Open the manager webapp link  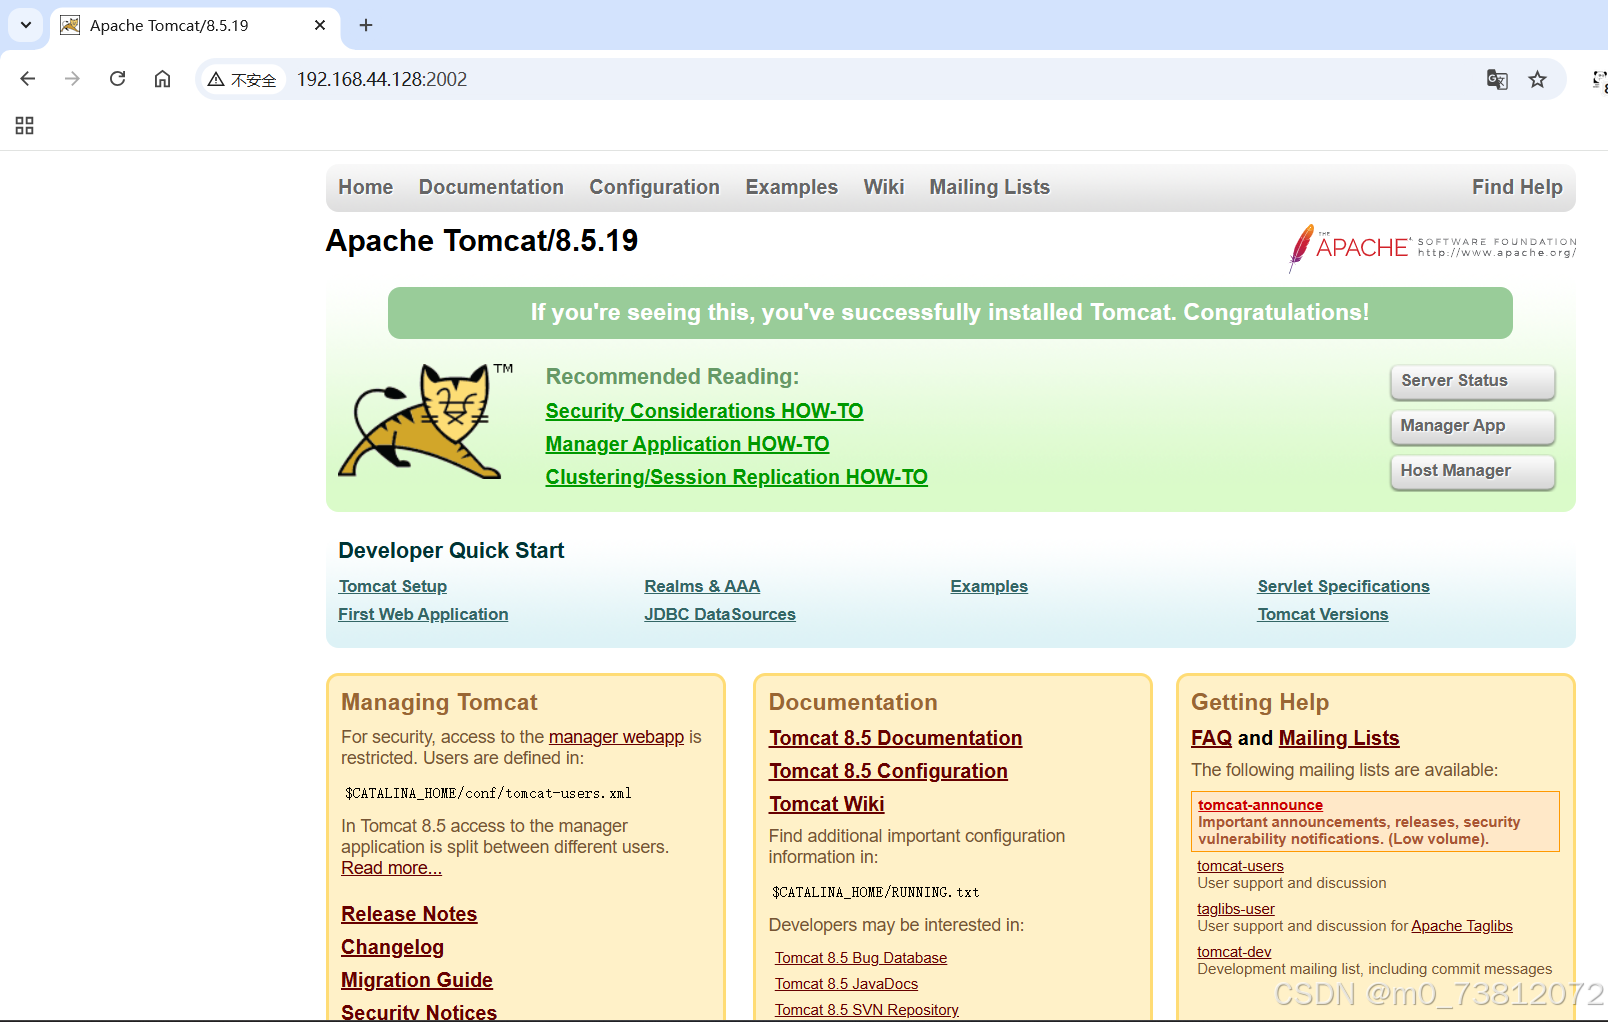pos(616,737)
